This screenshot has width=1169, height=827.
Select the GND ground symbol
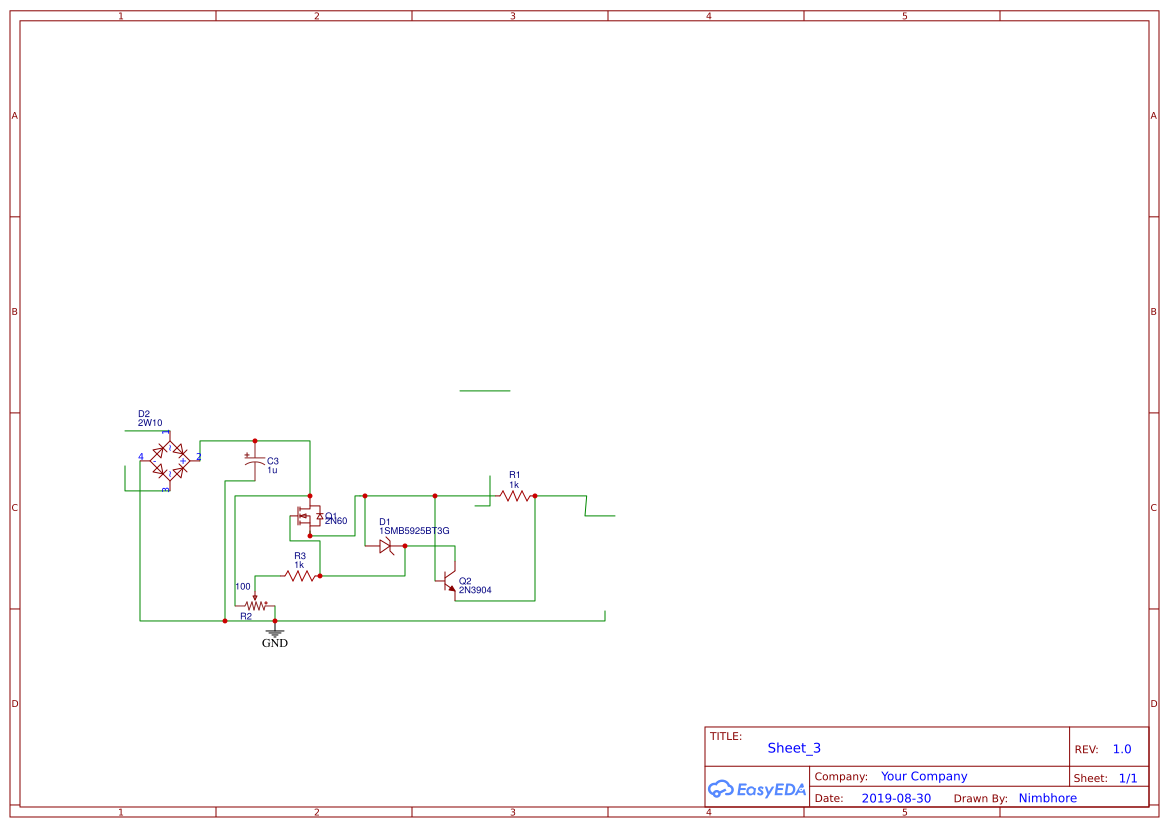pyautogui.click(x=274, y=634)
